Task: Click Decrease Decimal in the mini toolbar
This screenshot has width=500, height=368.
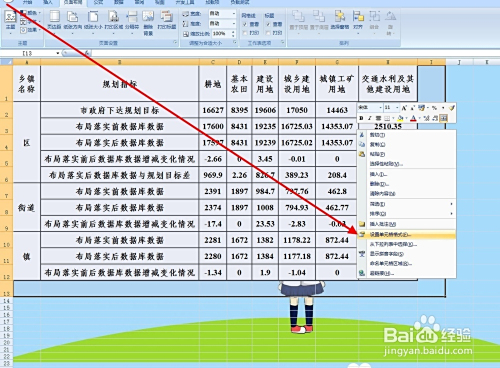Action: point(435,118)
